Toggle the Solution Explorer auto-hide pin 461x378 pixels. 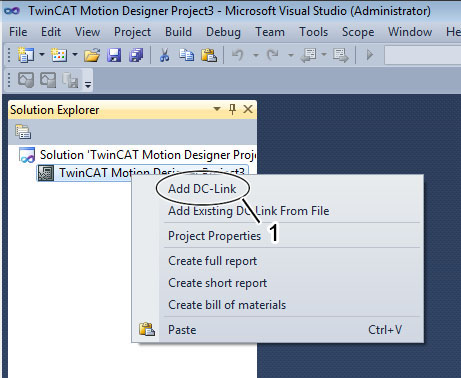(232, 109)
